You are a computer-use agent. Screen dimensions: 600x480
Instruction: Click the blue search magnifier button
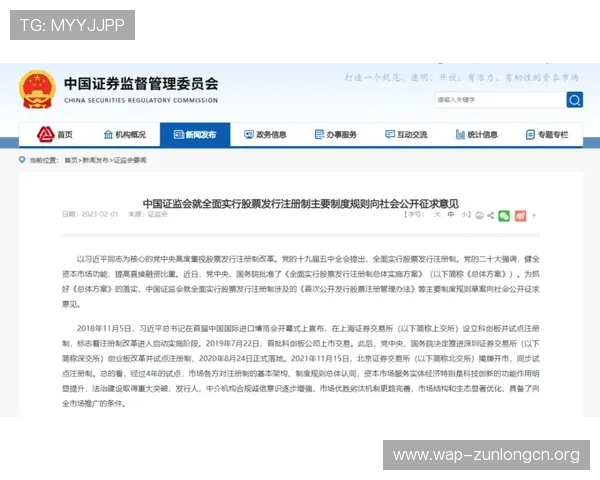pos(574,100)
